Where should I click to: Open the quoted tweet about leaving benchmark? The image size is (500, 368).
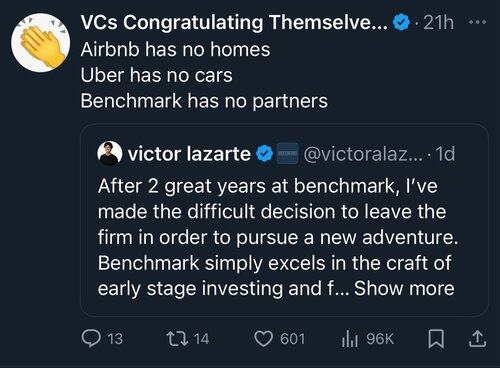pyautogui.click(x=285, y=220)
